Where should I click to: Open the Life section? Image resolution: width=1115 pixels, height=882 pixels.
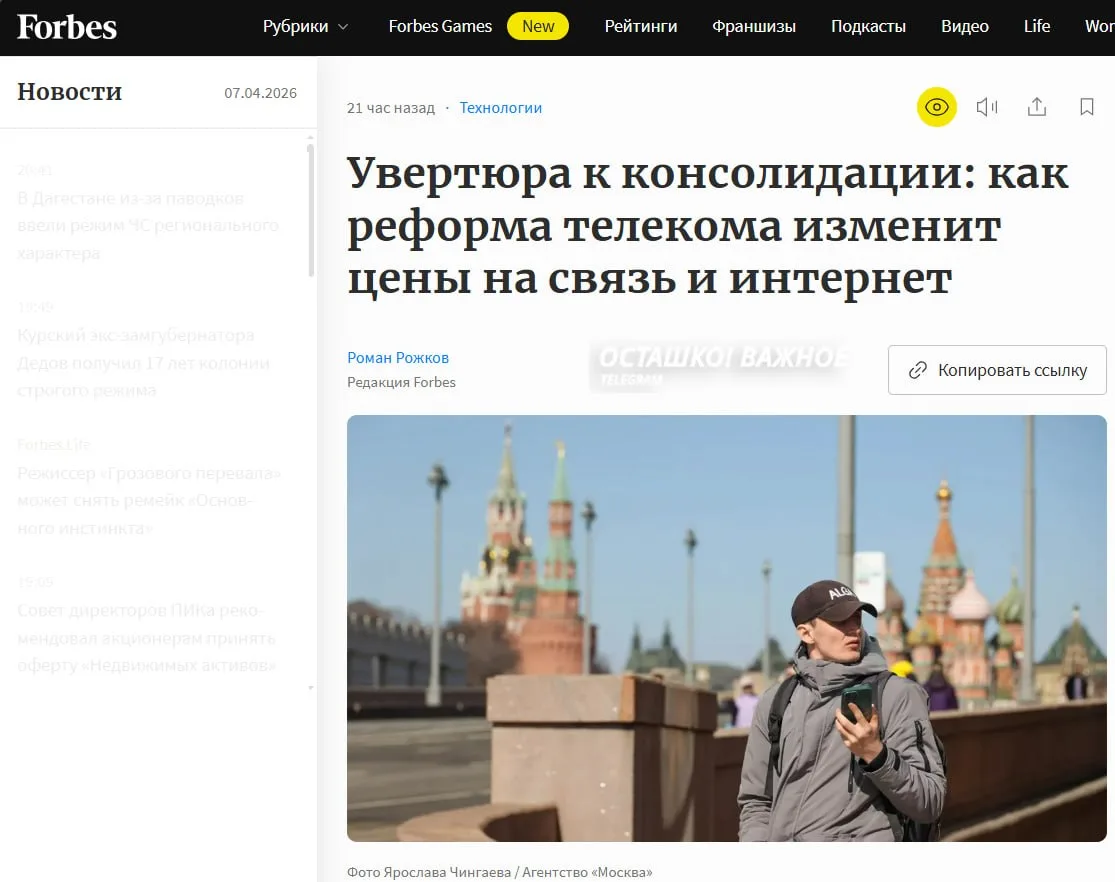click(x=1037, y=26)
